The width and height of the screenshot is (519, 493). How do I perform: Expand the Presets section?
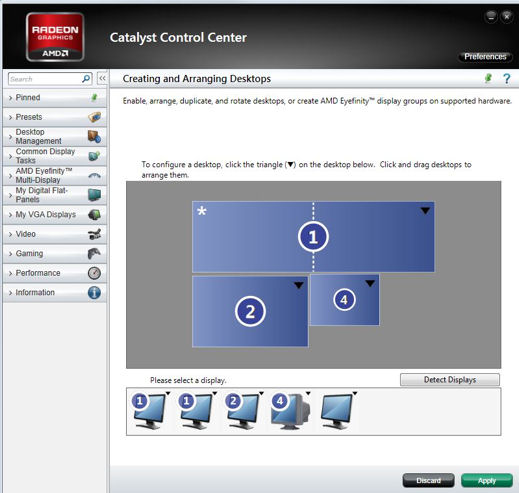[55, 117]
